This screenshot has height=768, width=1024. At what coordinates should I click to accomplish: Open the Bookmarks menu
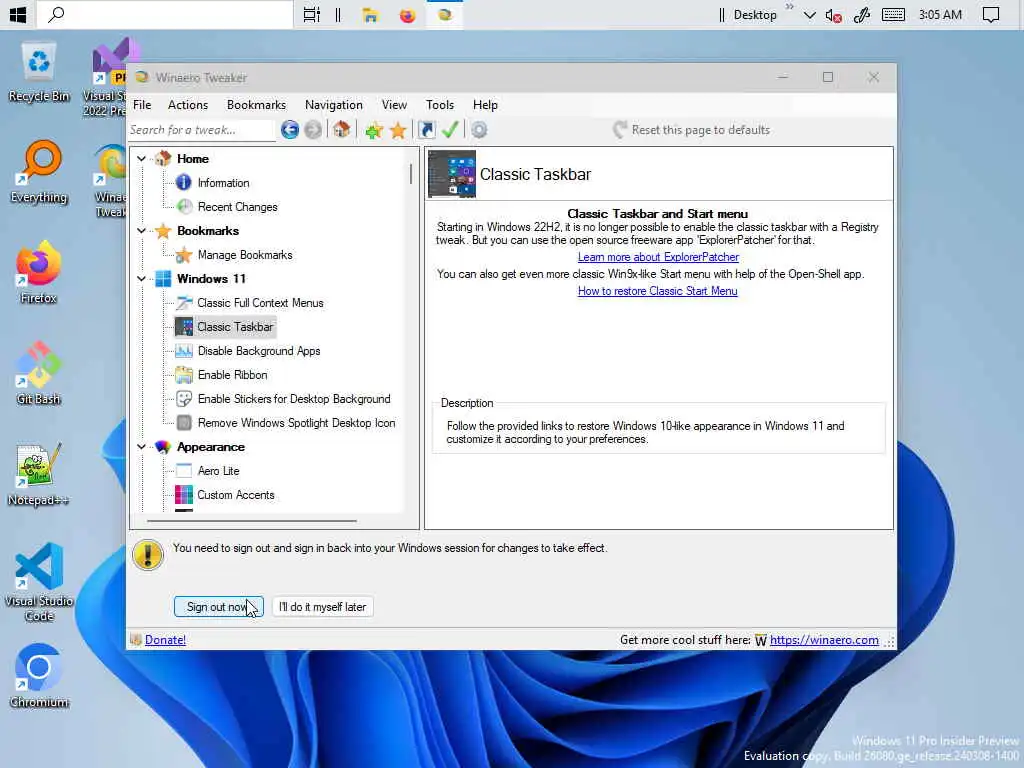[x=256, y=105]
